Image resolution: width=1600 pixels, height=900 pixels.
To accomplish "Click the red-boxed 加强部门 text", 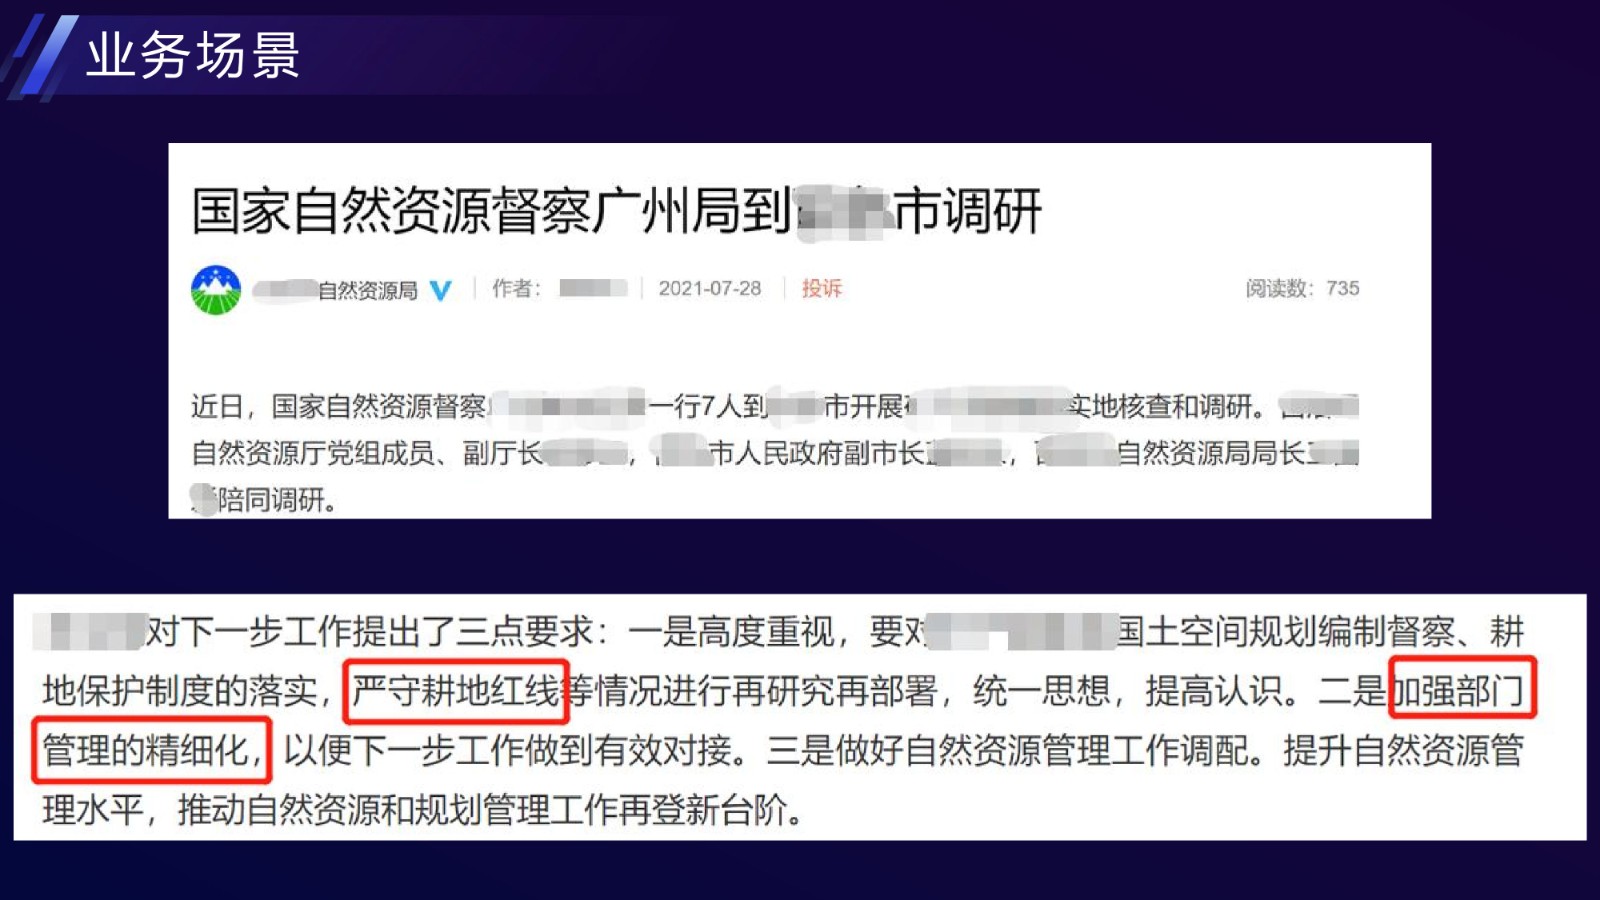I will [x=1462, y=688].
